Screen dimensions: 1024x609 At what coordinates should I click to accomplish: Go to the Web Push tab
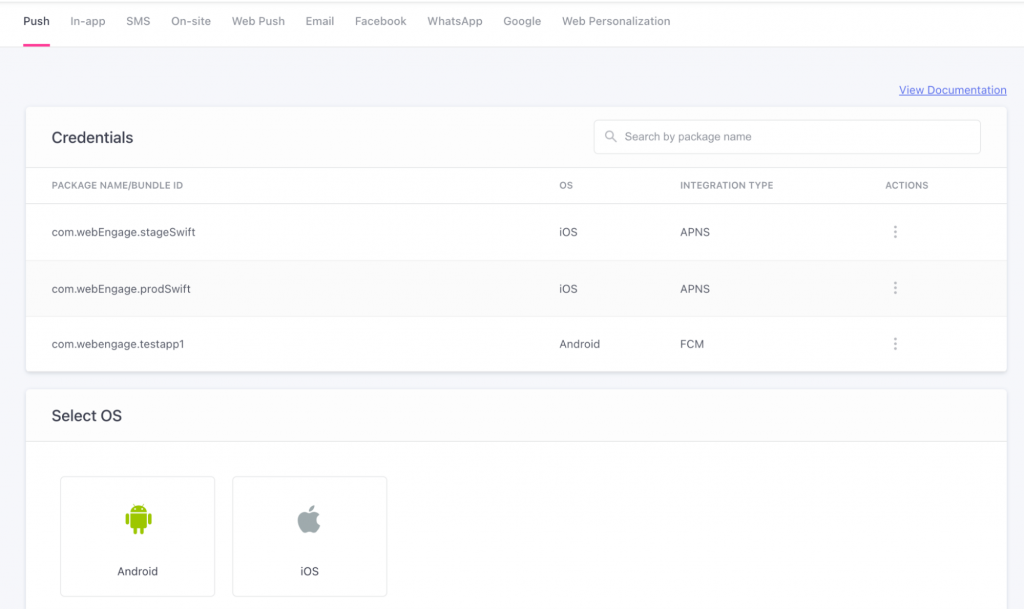258,21
